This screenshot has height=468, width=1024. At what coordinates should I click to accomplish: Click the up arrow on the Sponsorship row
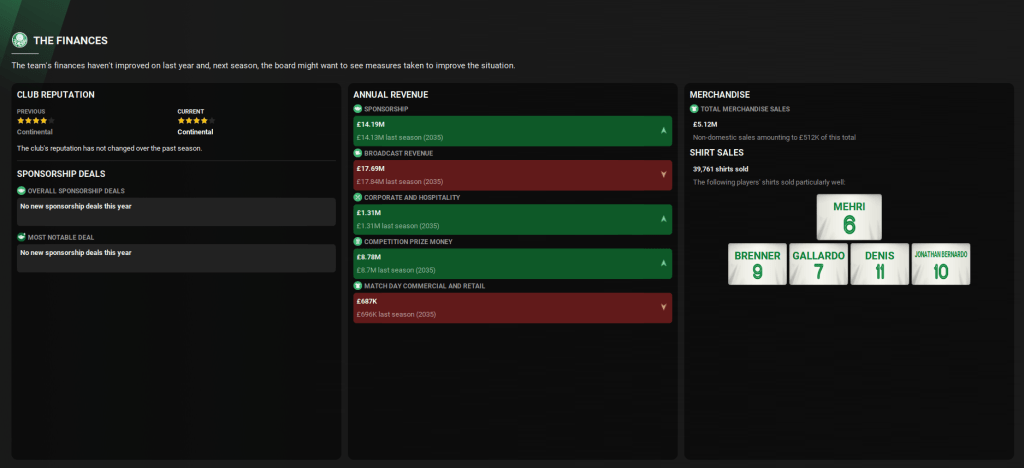click(663, 131)
